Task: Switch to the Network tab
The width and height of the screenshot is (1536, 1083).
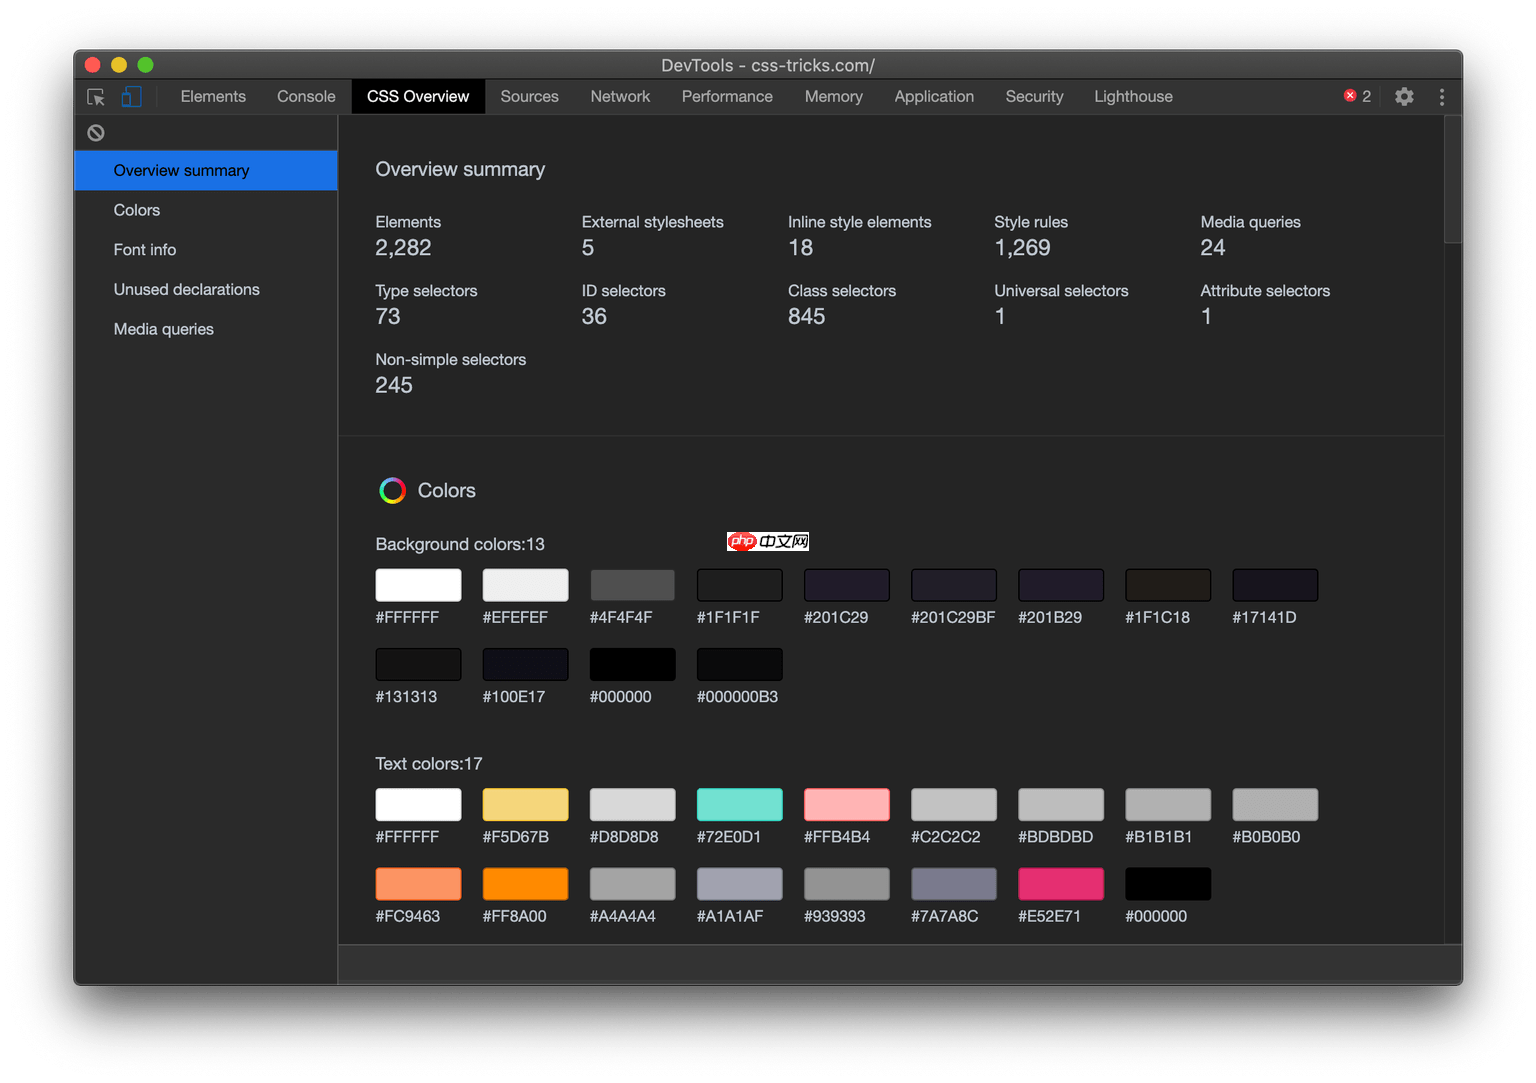Action: tap(620, 97)
